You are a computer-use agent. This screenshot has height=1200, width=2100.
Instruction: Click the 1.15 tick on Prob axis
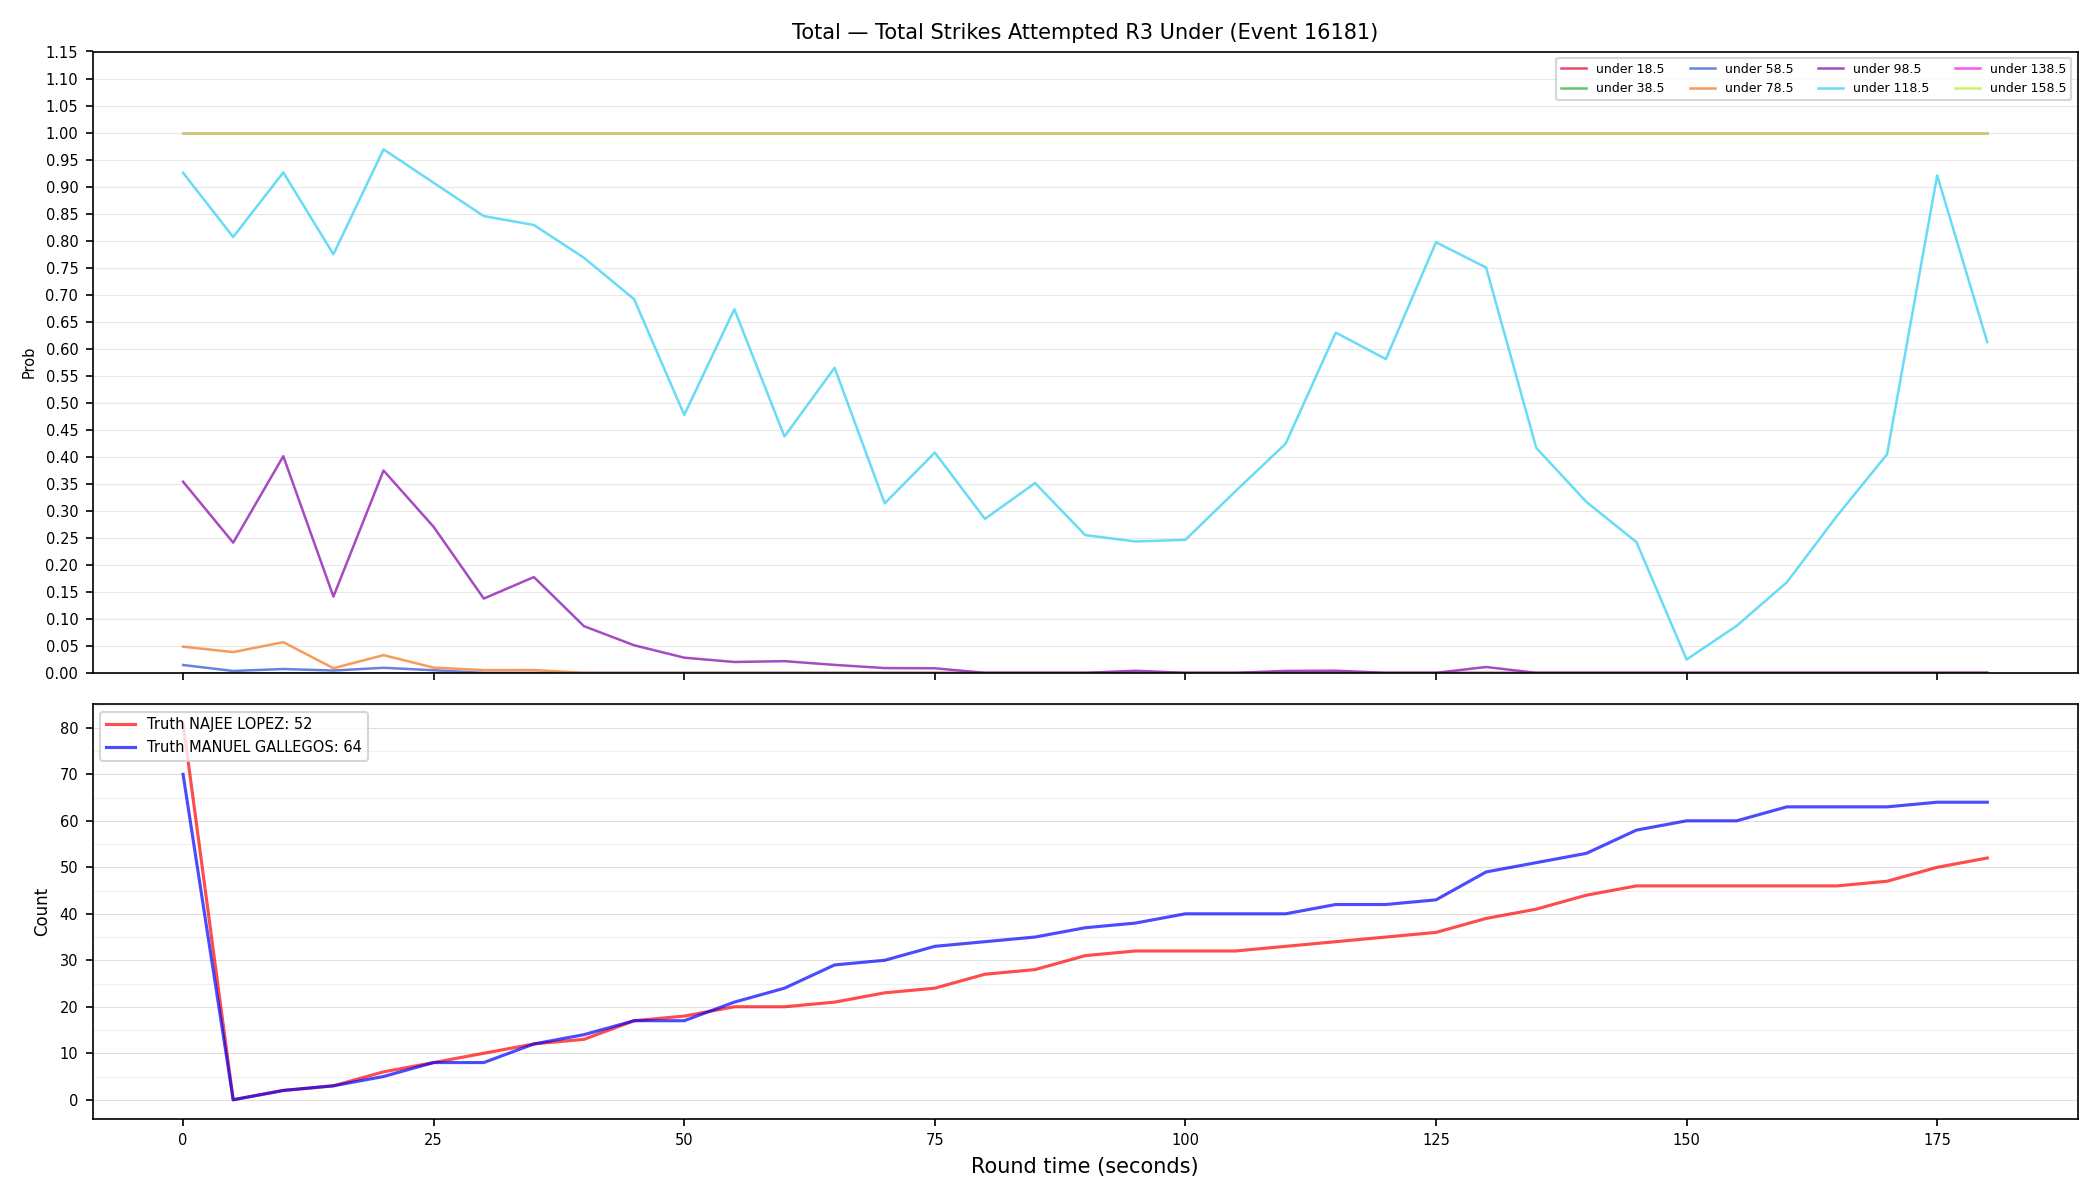(62, 52)
